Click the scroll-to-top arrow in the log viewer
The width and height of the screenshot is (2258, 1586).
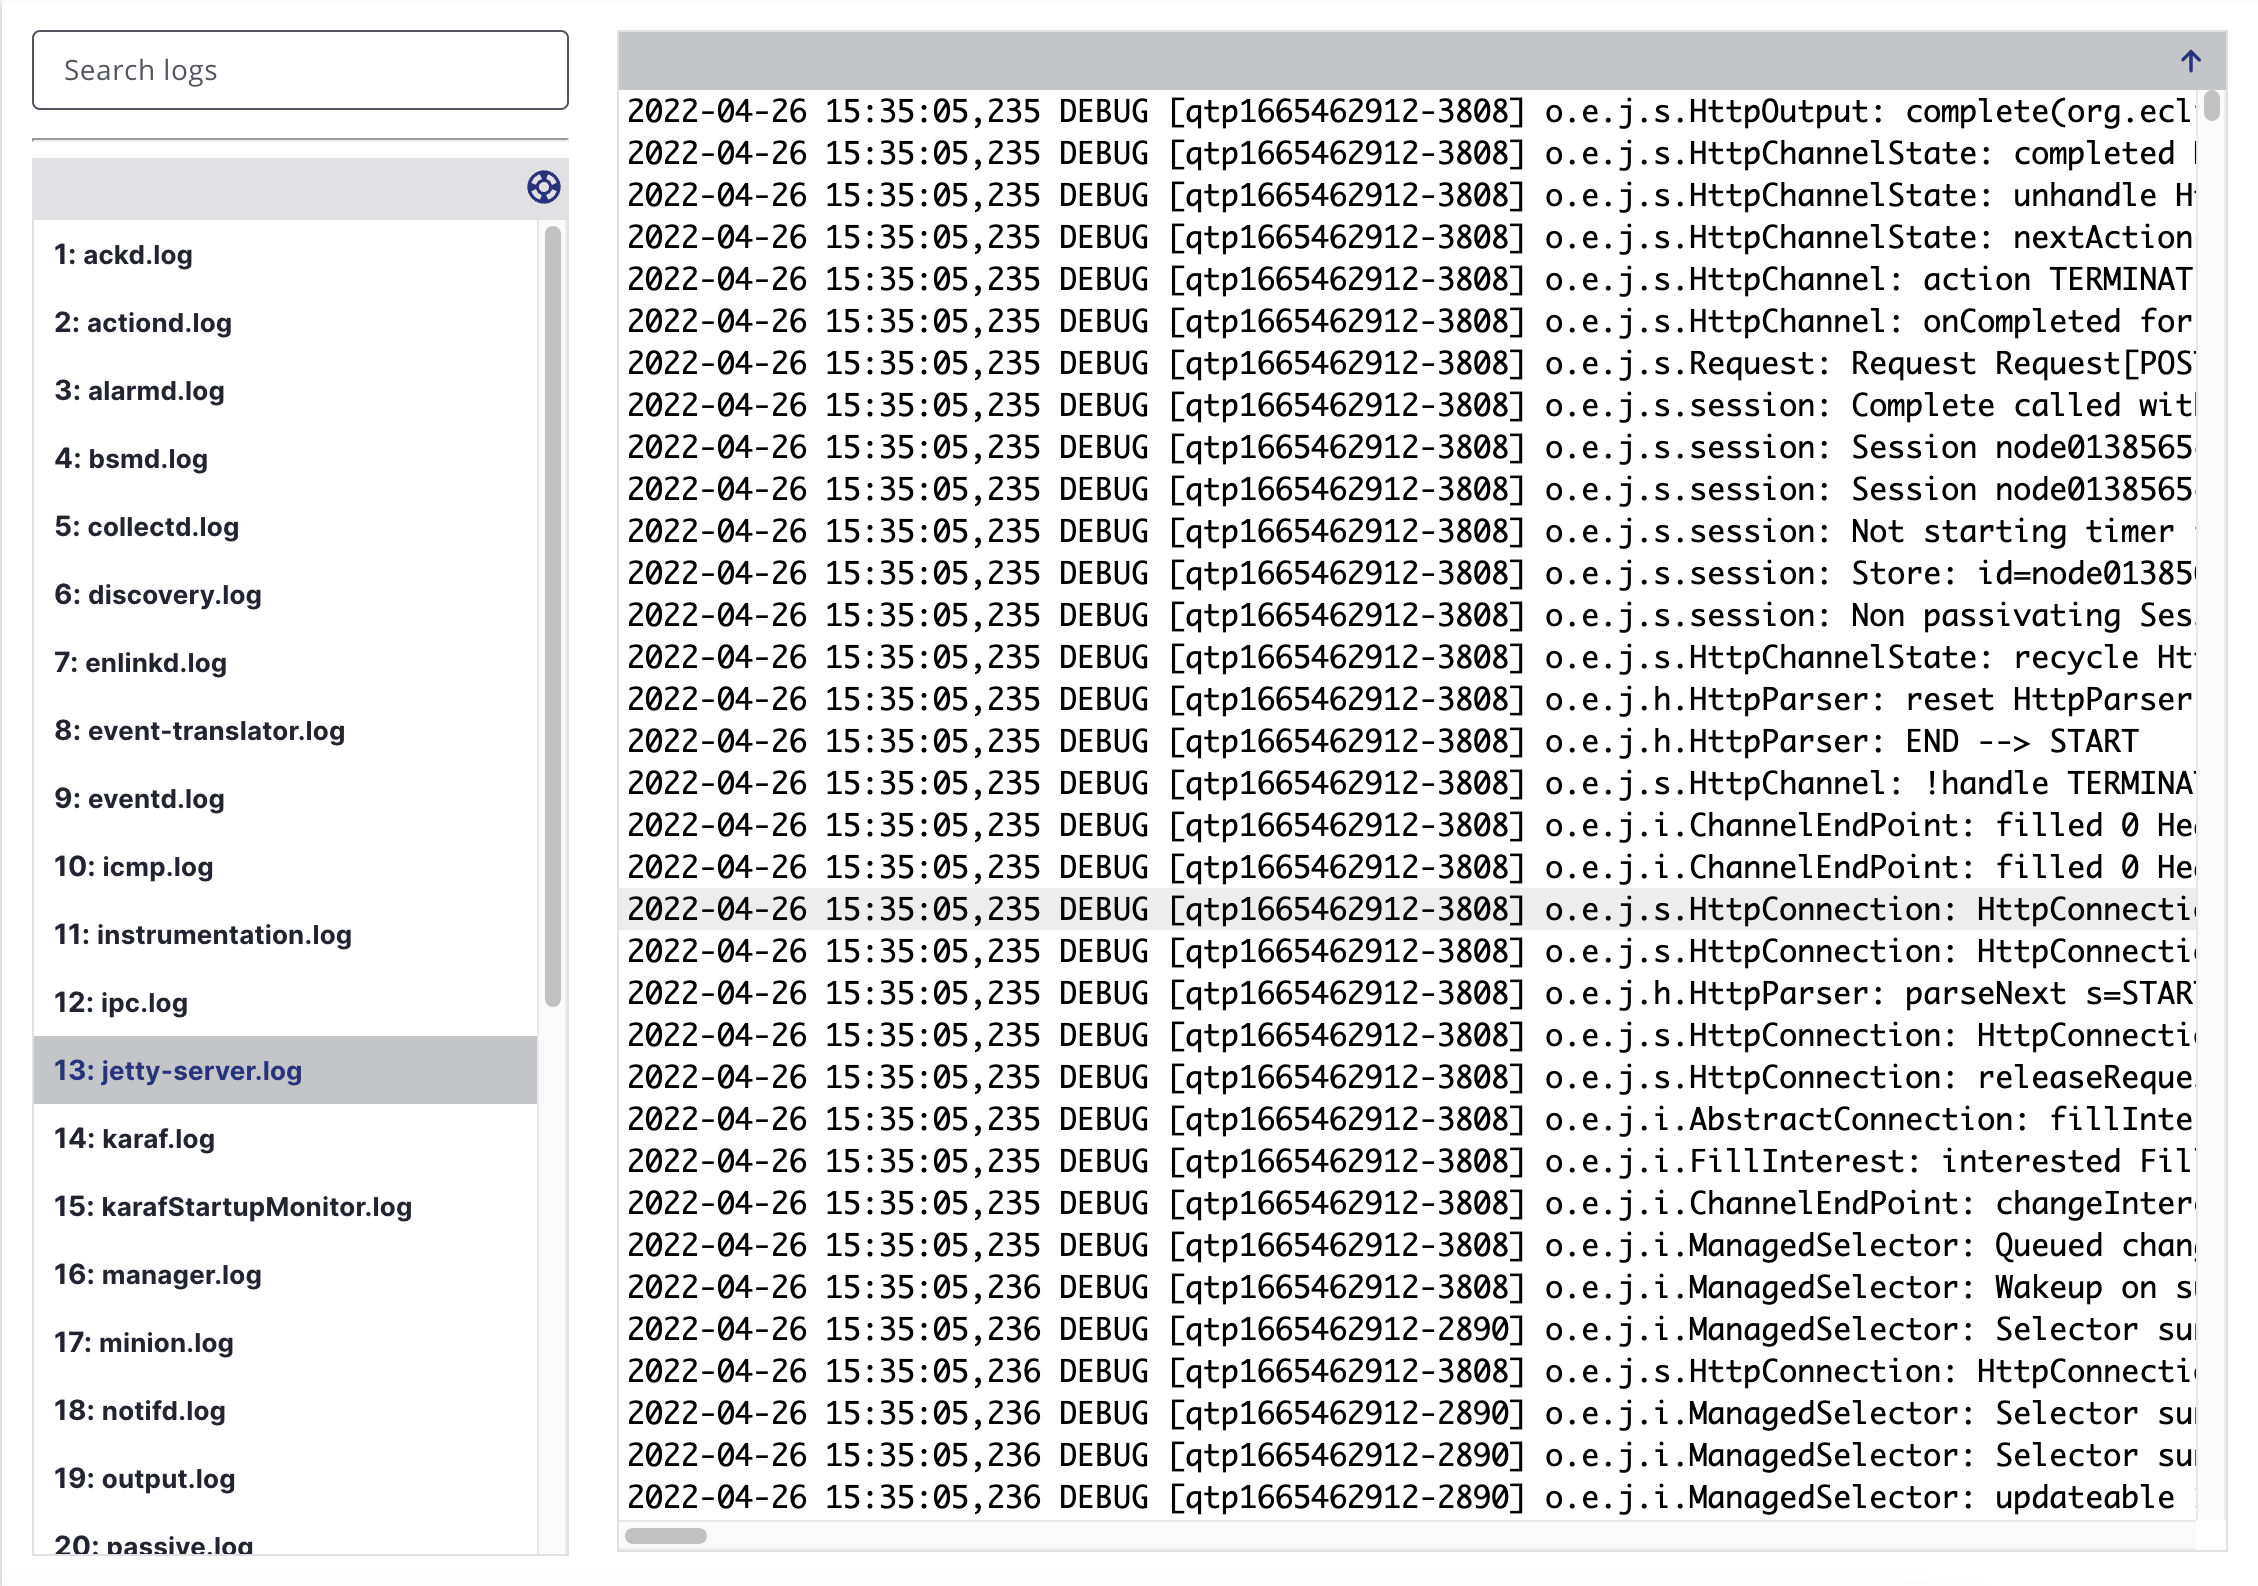[x=2190, y=61]
